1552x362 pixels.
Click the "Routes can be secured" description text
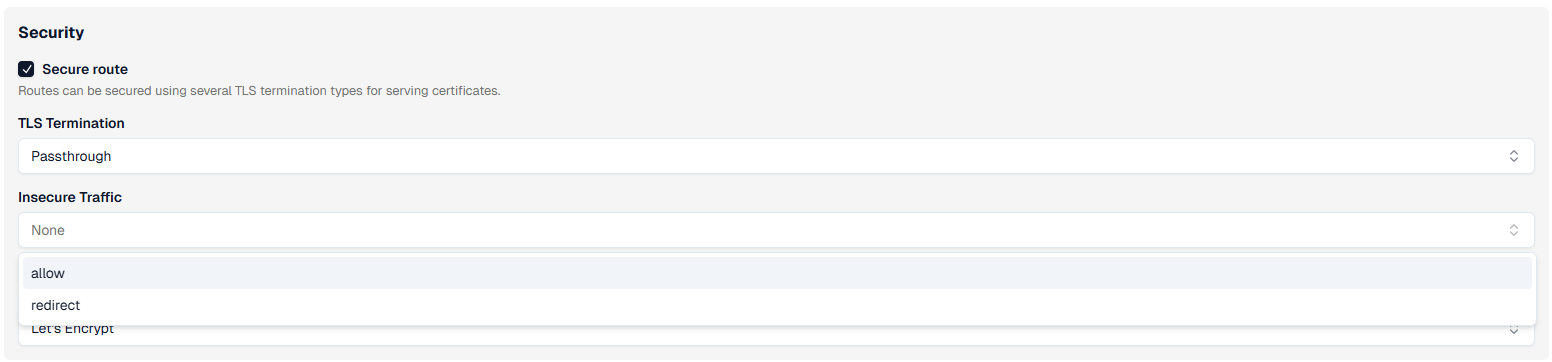click(x=259, y=91)
